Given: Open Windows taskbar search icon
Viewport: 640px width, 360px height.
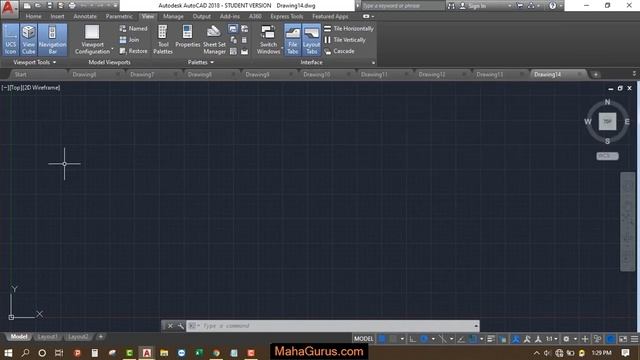Looking at the screenshot, I should (25, 353).
